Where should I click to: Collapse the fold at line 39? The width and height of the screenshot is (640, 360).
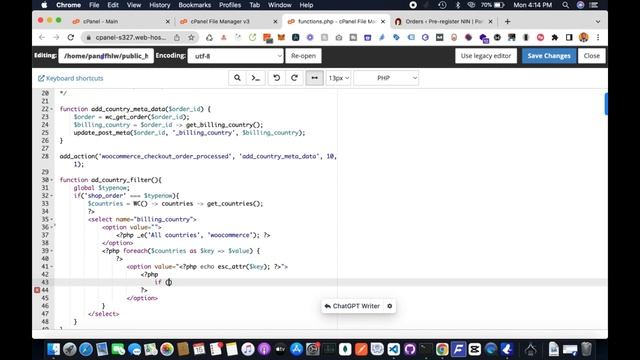(x=52, y=251)
